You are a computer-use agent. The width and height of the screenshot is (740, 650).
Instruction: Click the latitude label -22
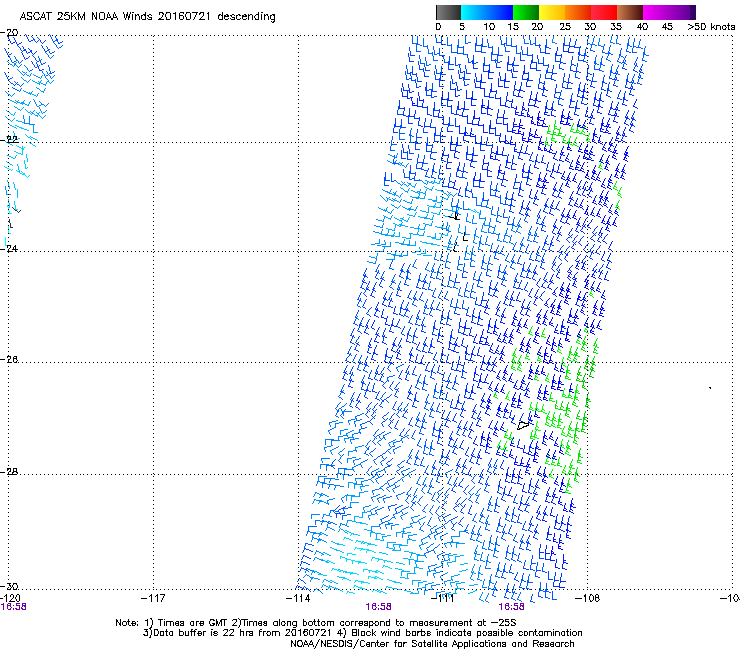(9, 139)
